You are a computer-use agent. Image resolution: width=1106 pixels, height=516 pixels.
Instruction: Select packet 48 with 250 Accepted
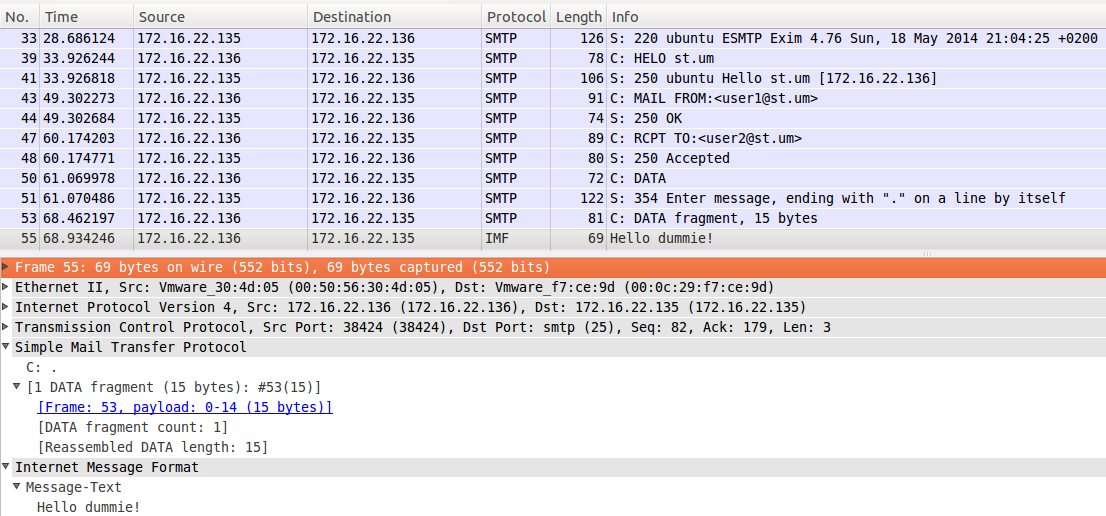[553, 159]
